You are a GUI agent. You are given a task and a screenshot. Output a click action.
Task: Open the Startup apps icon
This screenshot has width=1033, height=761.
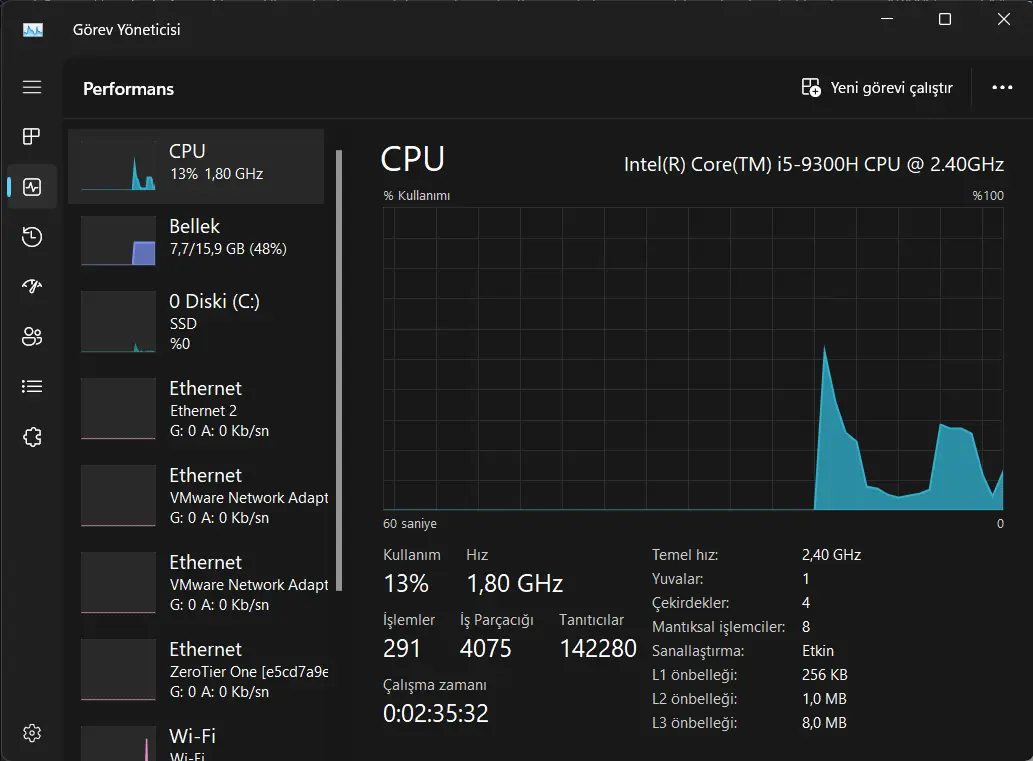click(x=32, y=286)
